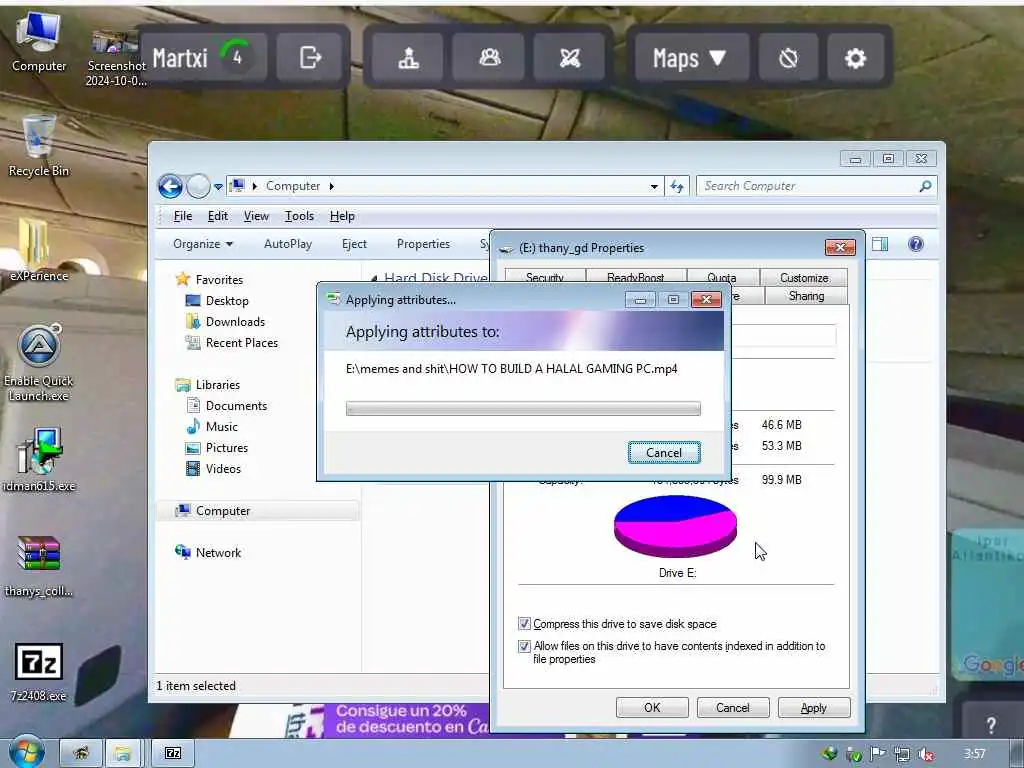Click the Action Center flag tray icon
The width and height of the screenshot is (1024, 768).
[x=878, y=754]
